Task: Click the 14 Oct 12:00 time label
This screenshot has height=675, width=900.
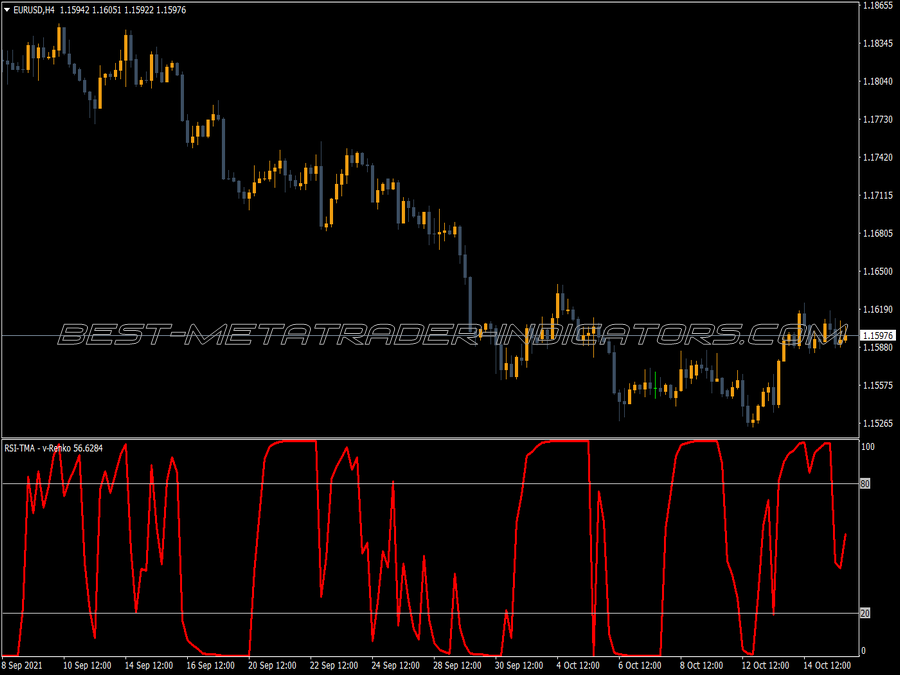Action: [827, 666]
